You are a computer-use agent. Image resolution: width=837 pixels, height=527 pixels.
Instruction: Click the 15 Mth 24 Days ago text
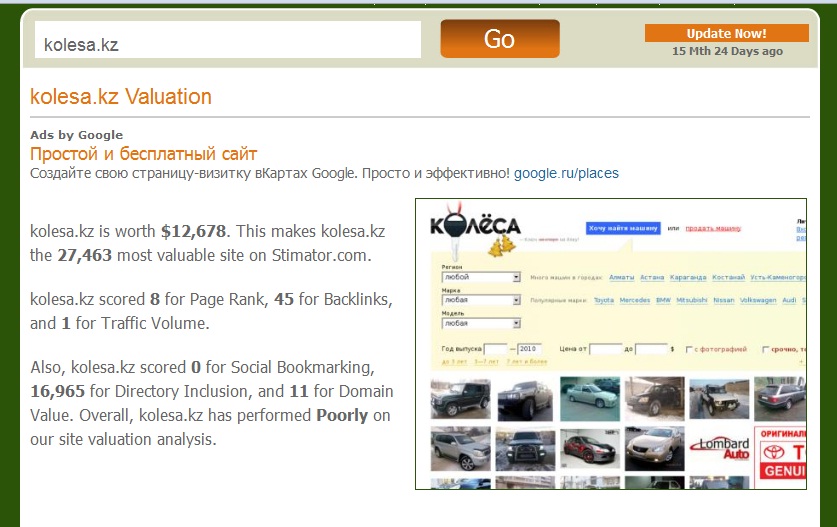(x=727, y=51)
